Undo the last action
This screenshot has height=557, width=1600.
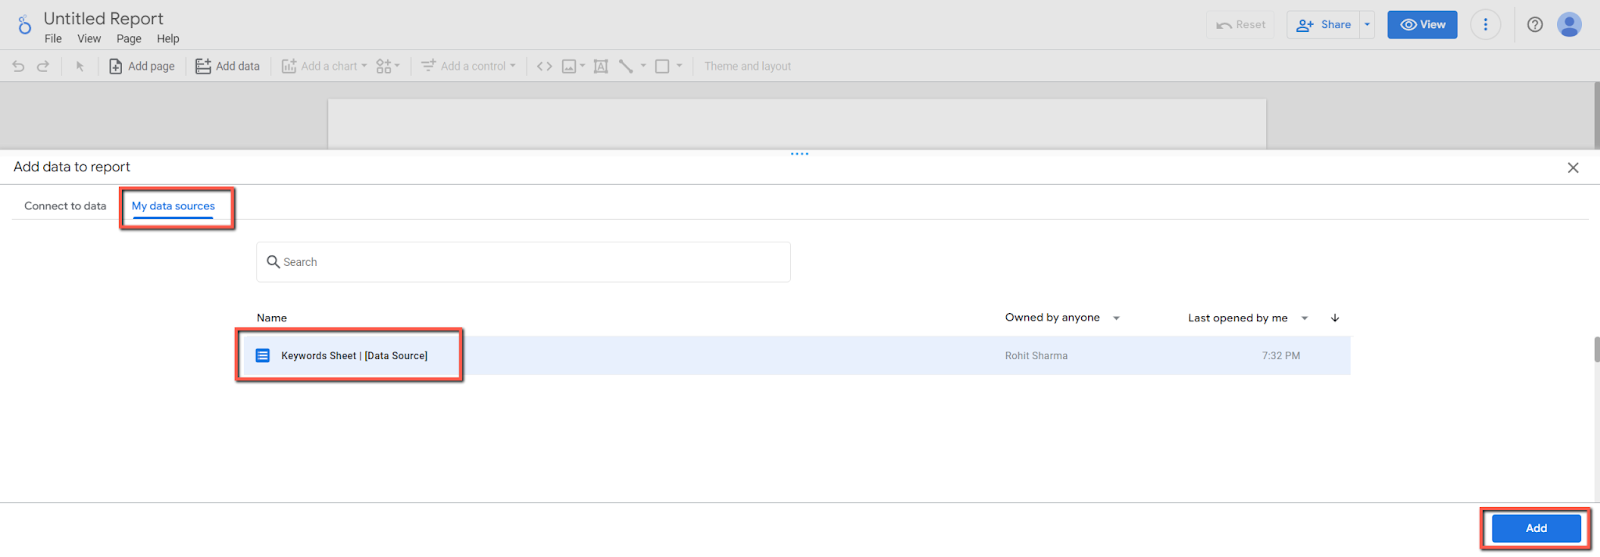(18, 66)
